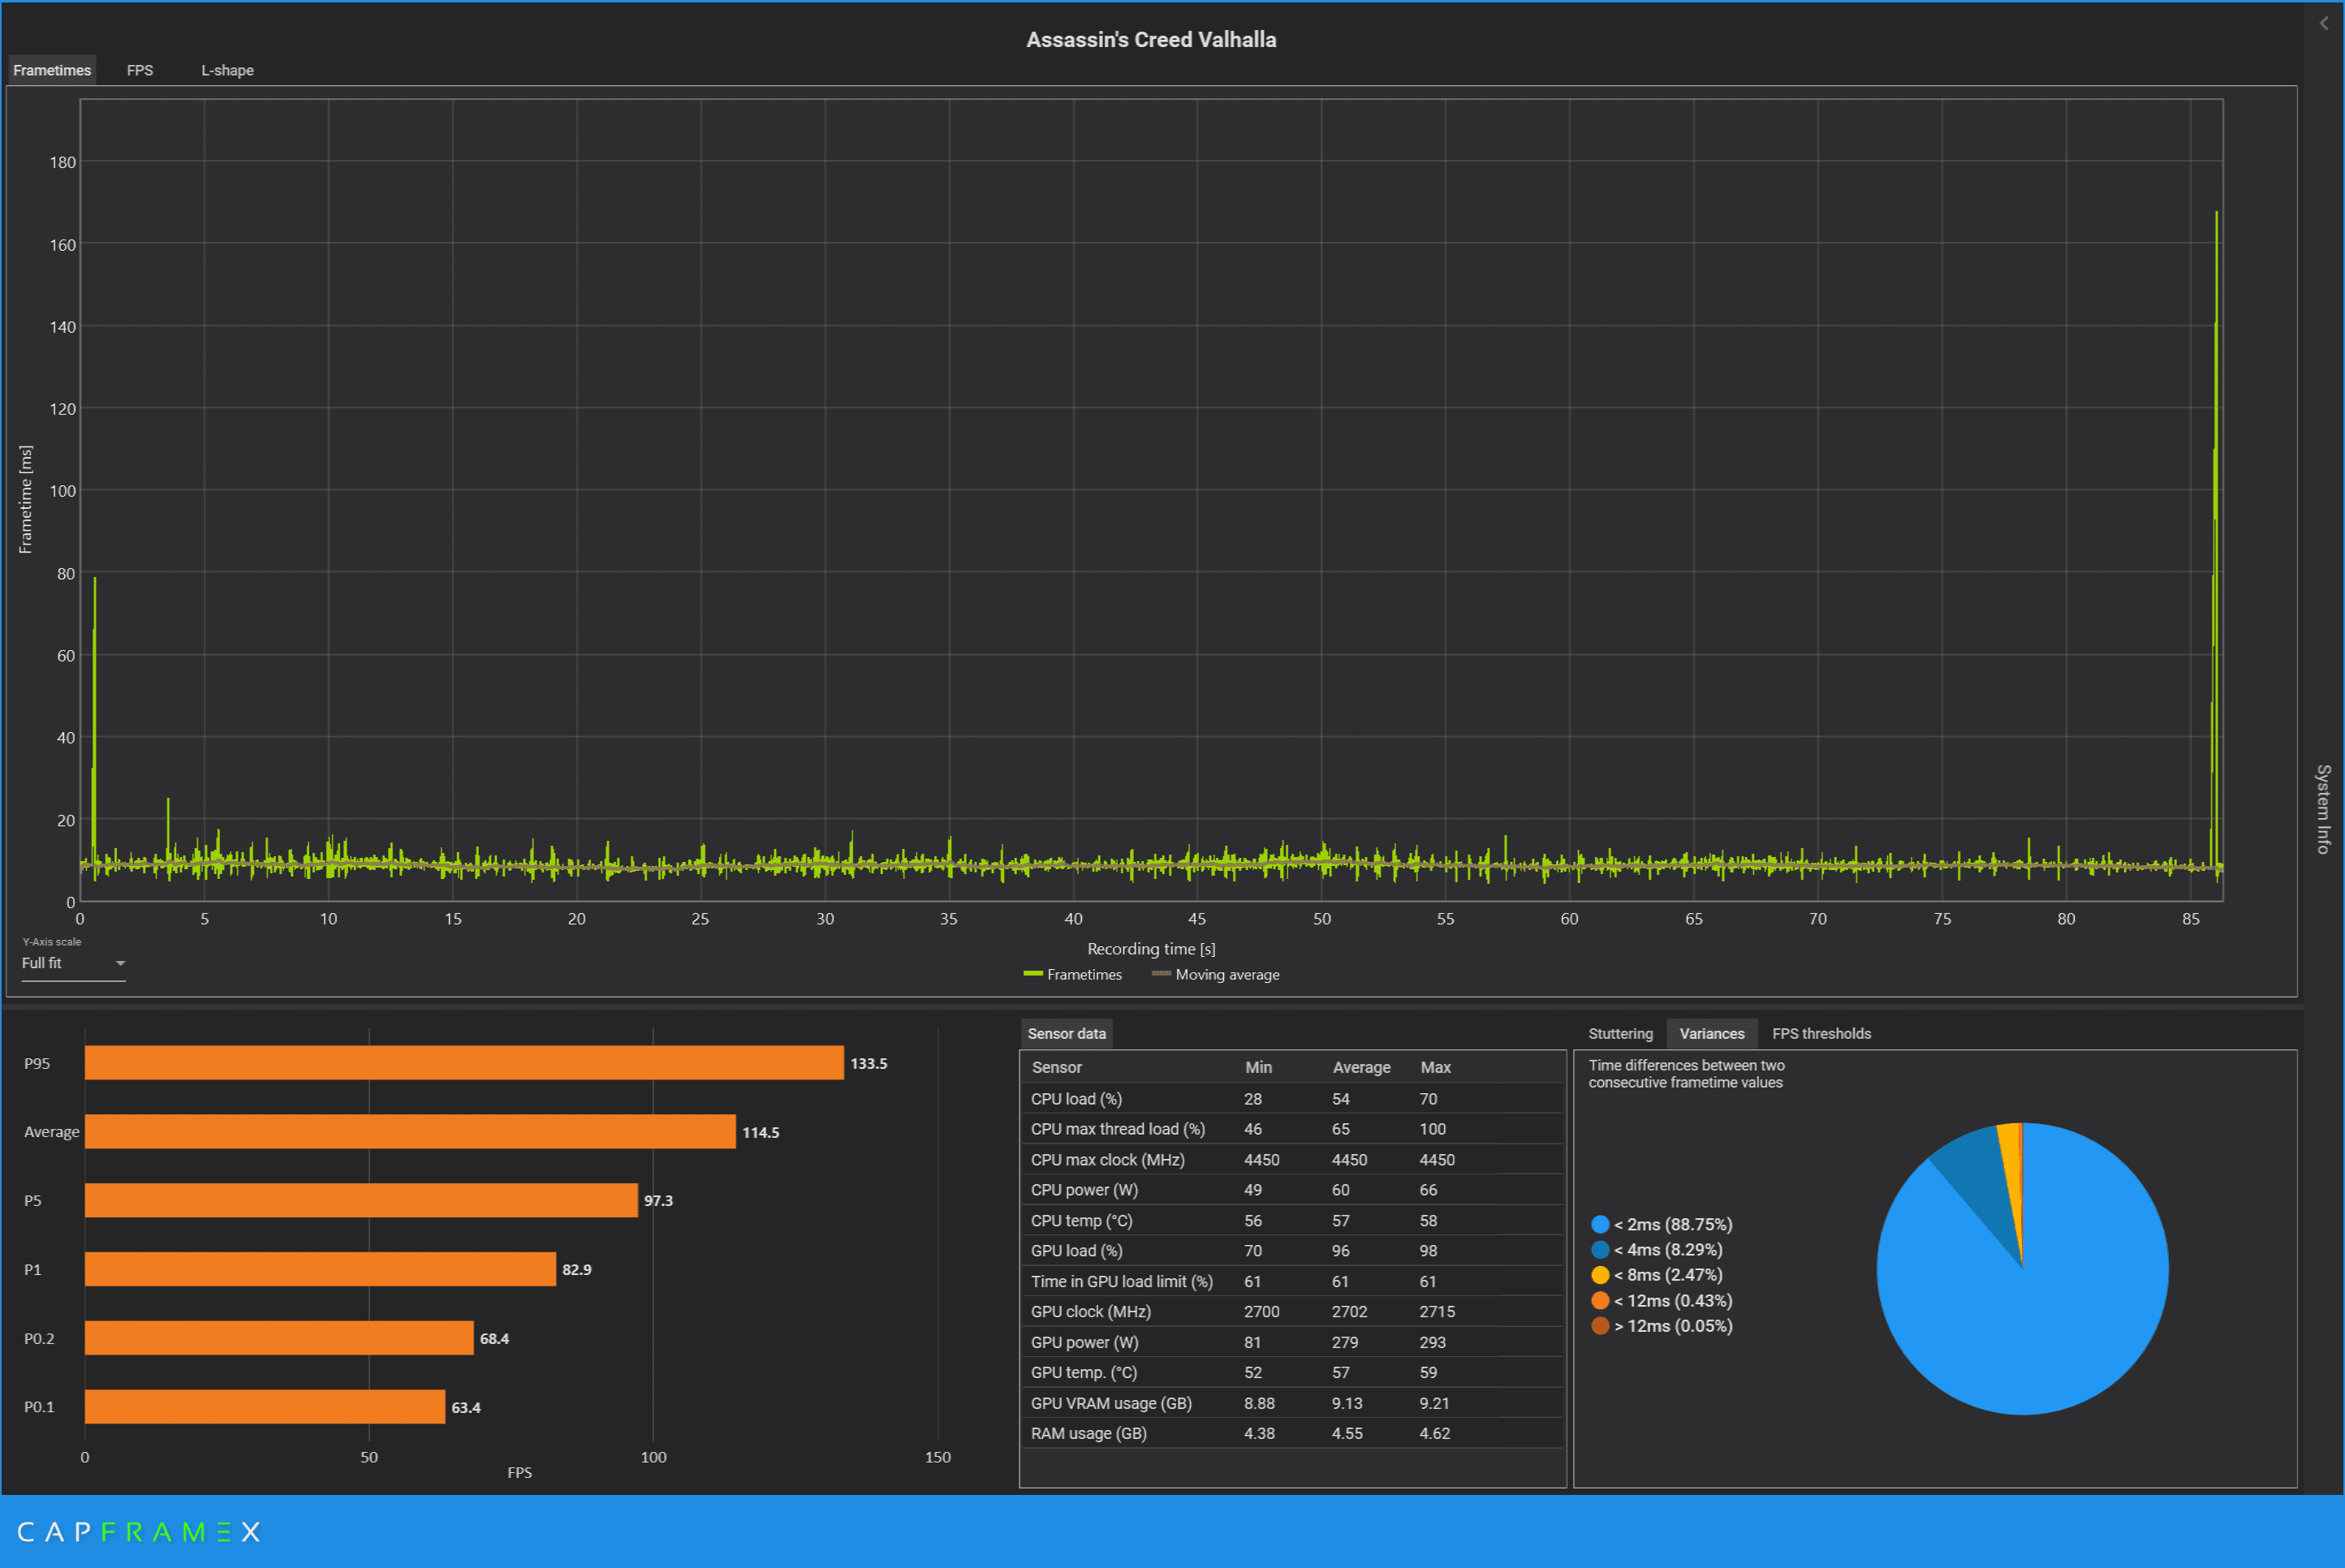
Task: Toggle the Moving average legend entry
Action: point(1215,974)
